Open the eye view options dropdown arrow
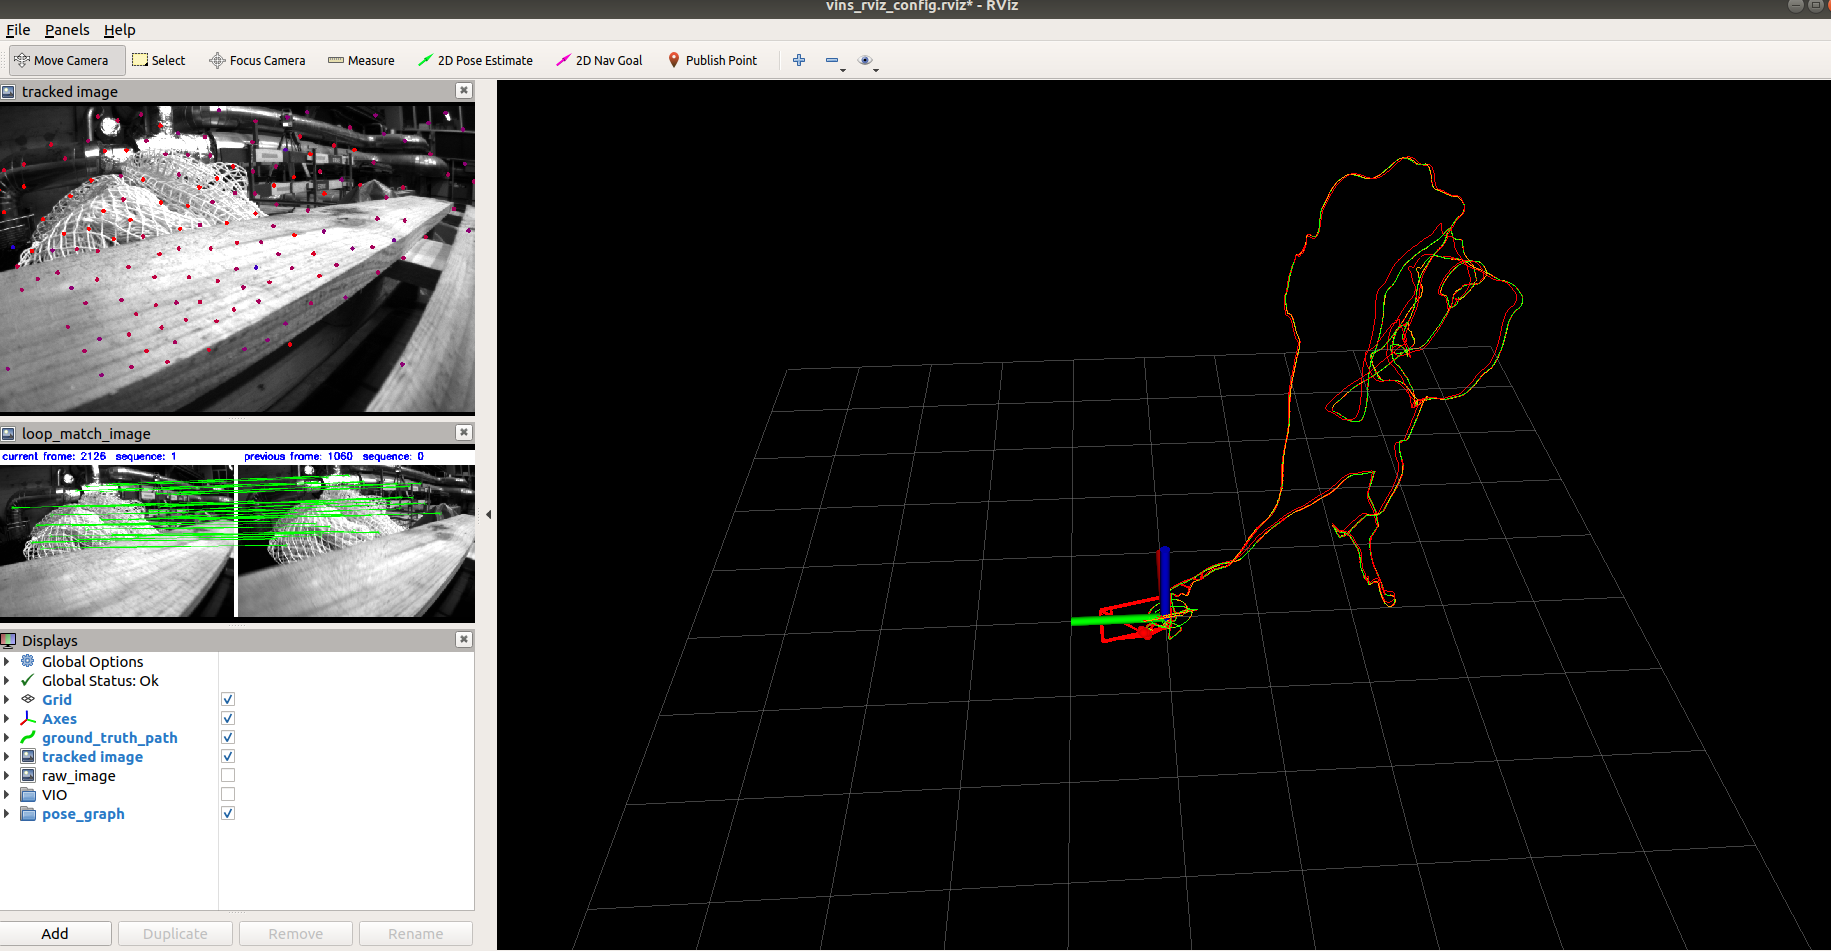The width and height of the screenshot is (1831, 951). 876,70
